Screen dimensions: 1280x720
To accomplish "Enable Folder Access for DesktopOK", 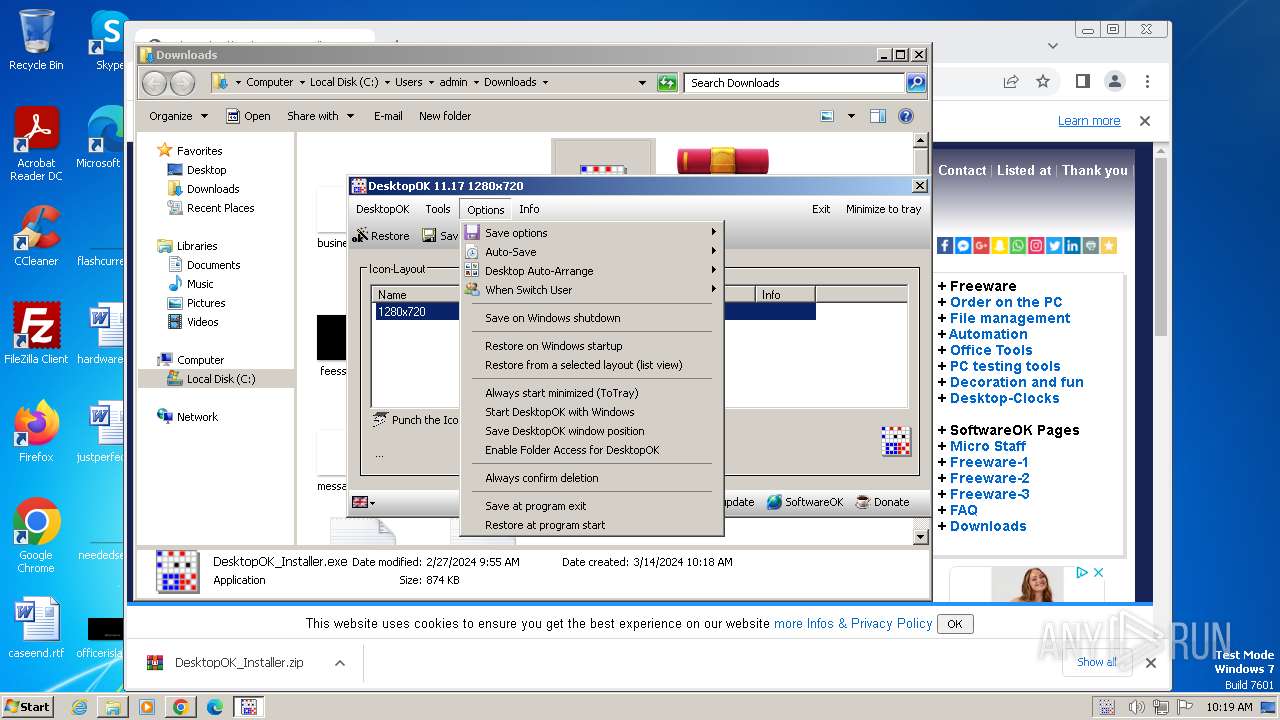I will [591, 450].
